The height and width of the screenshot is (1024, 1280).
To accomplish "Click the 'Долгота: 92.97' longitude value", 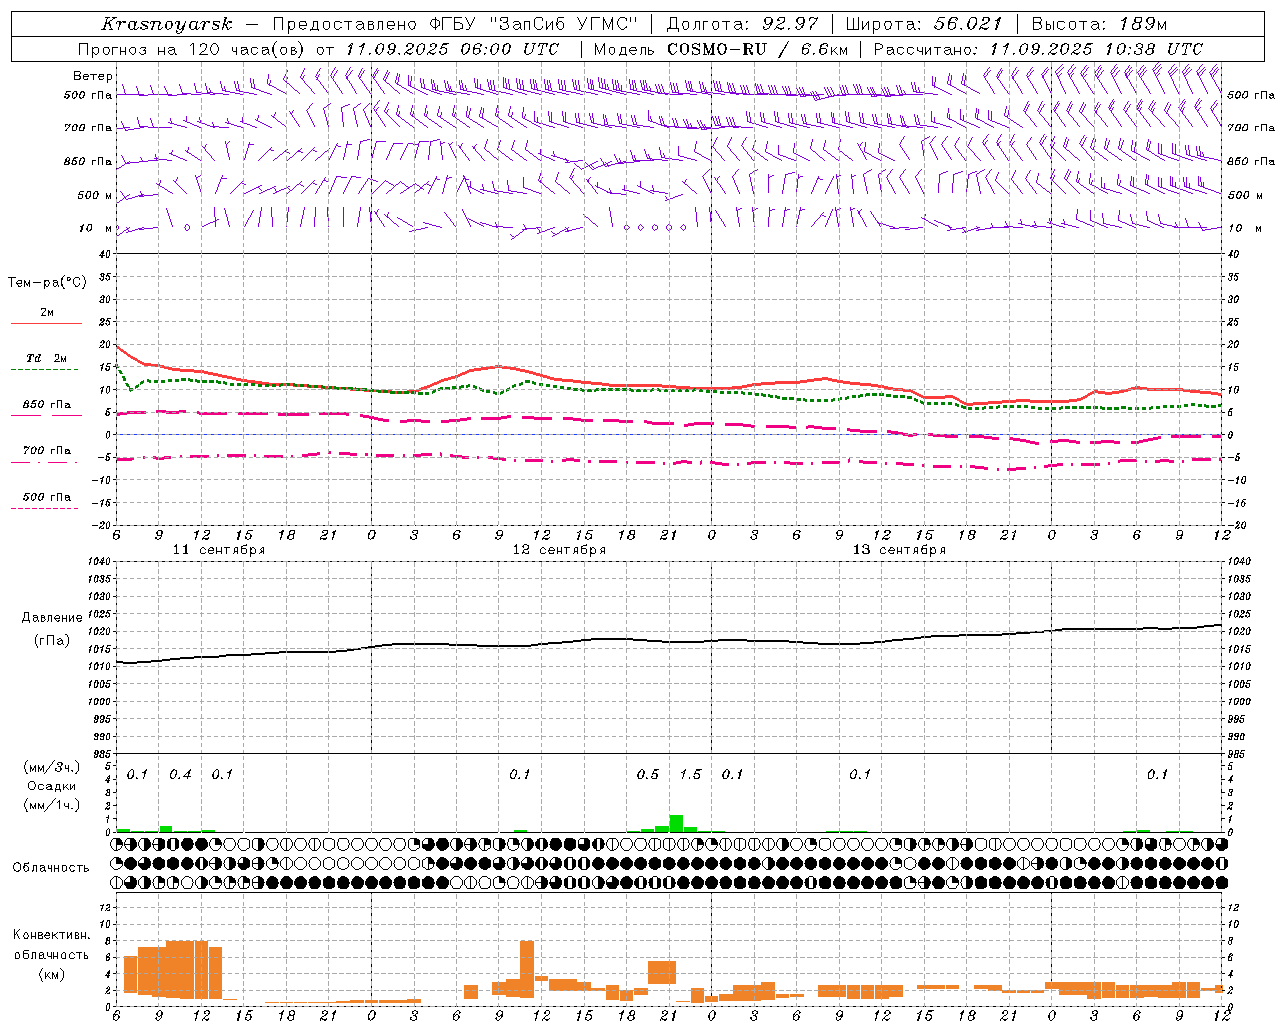I will point(742,23).
